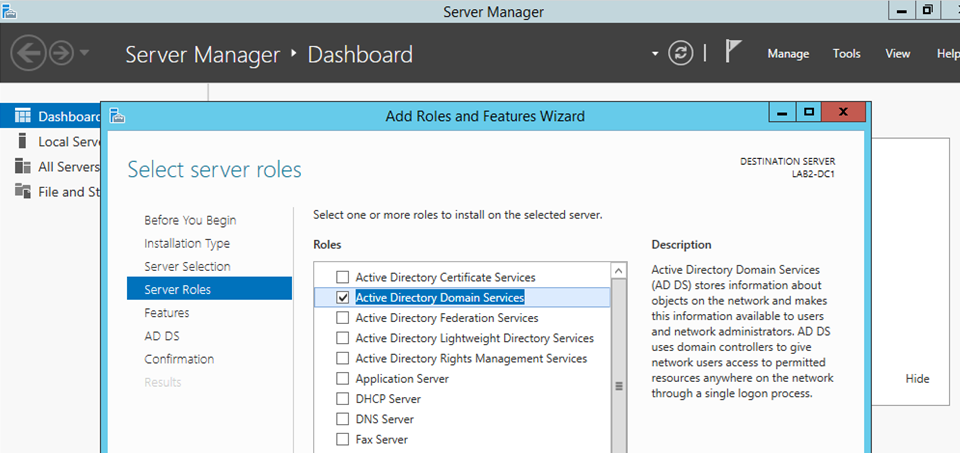Select the Local Server sidebar icon
Viewport: 960px width, 453px height.
(x=23, y=141)
